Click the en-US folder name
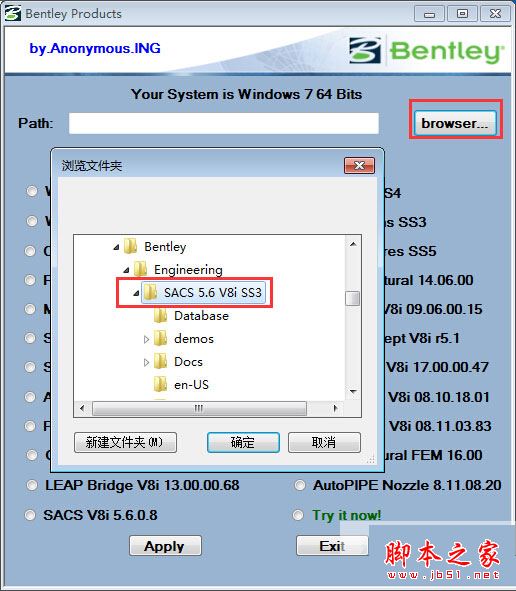Screen dimensions: 516x591 pyautogui.click(x=191, y=385)
